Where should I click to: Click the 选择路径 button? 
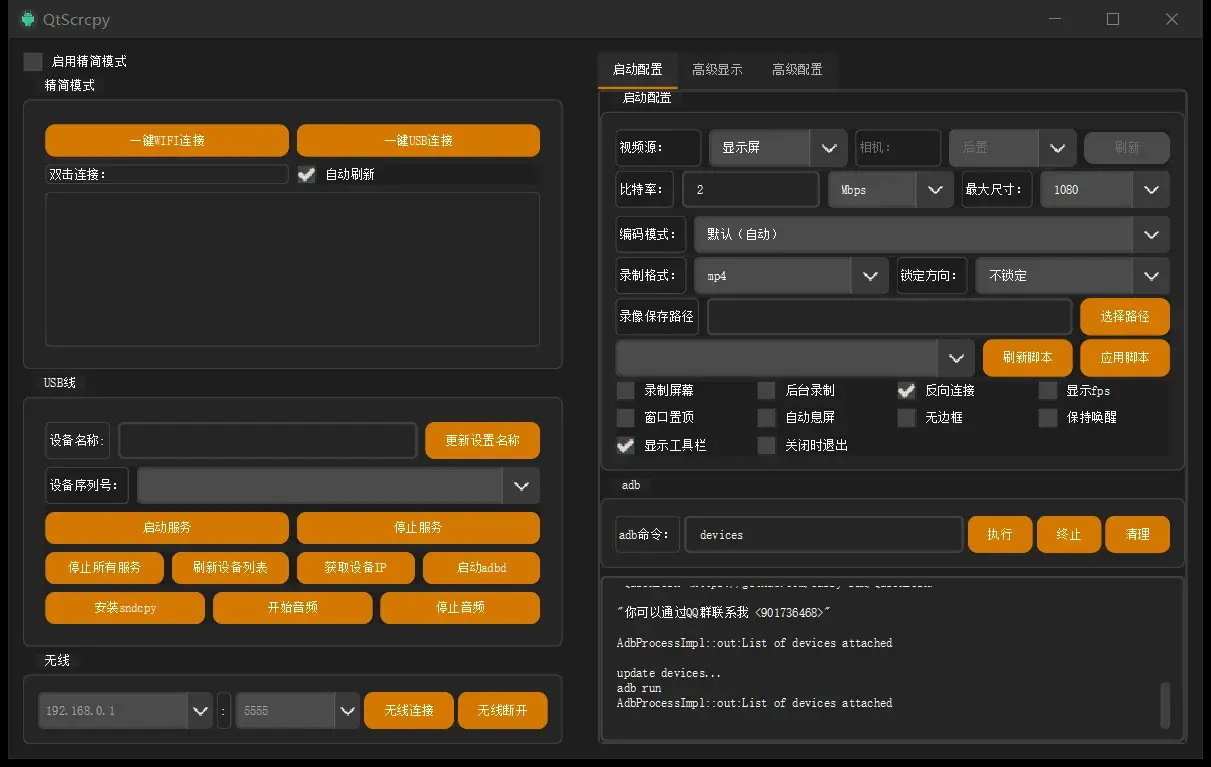click(1124, 316)
